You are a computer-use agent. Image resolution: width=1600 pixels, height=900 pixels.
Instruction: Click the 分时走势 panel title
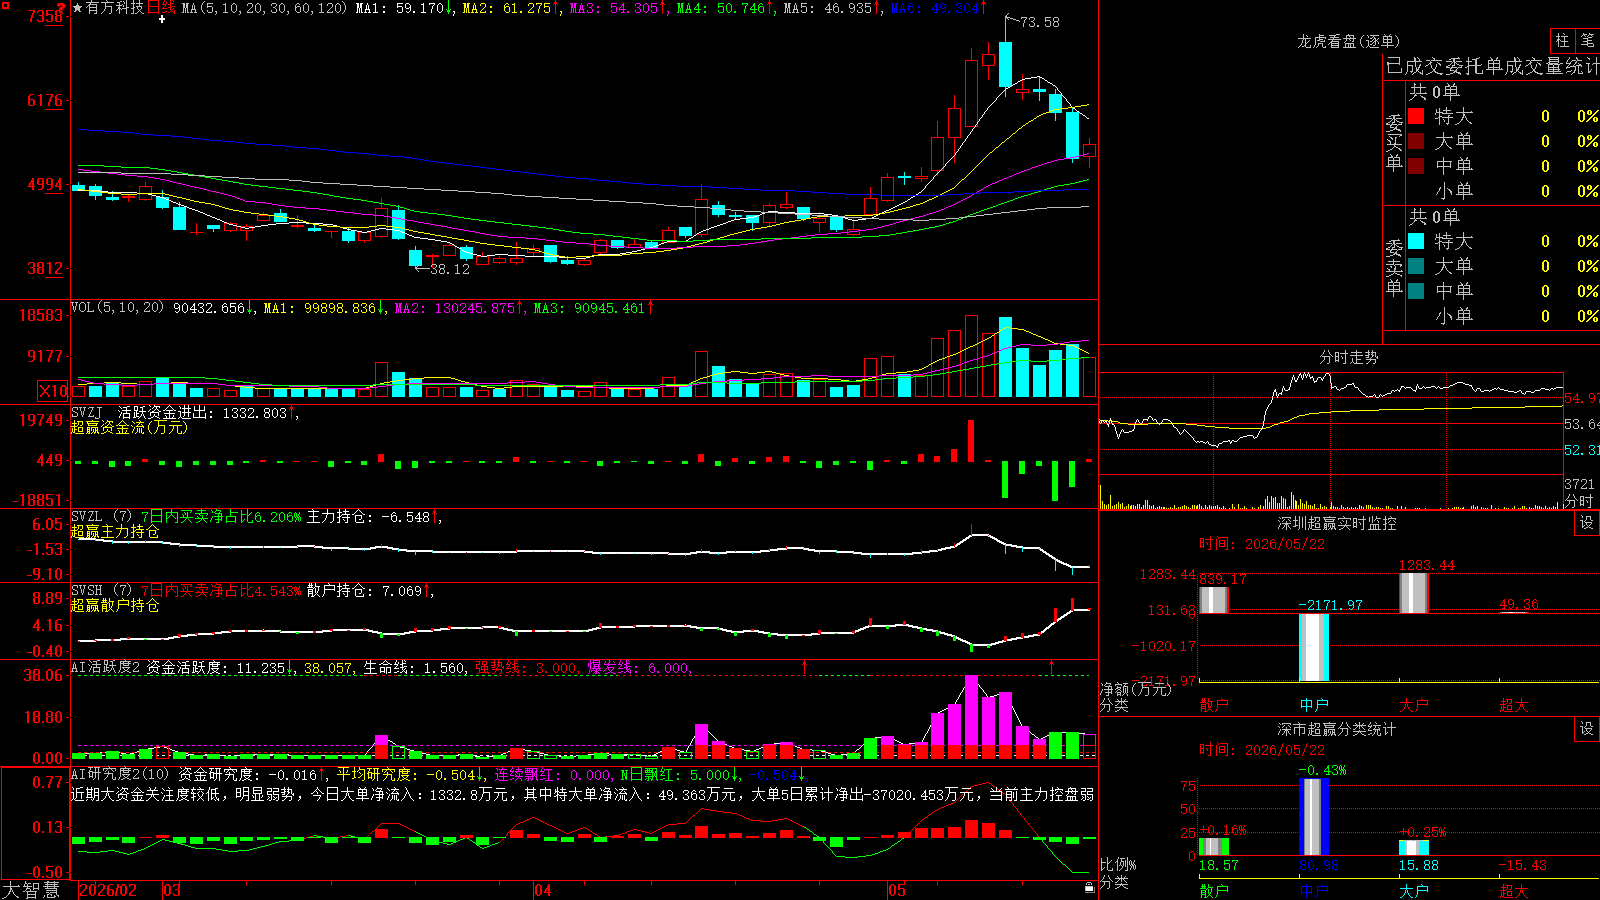(1348, 357)
